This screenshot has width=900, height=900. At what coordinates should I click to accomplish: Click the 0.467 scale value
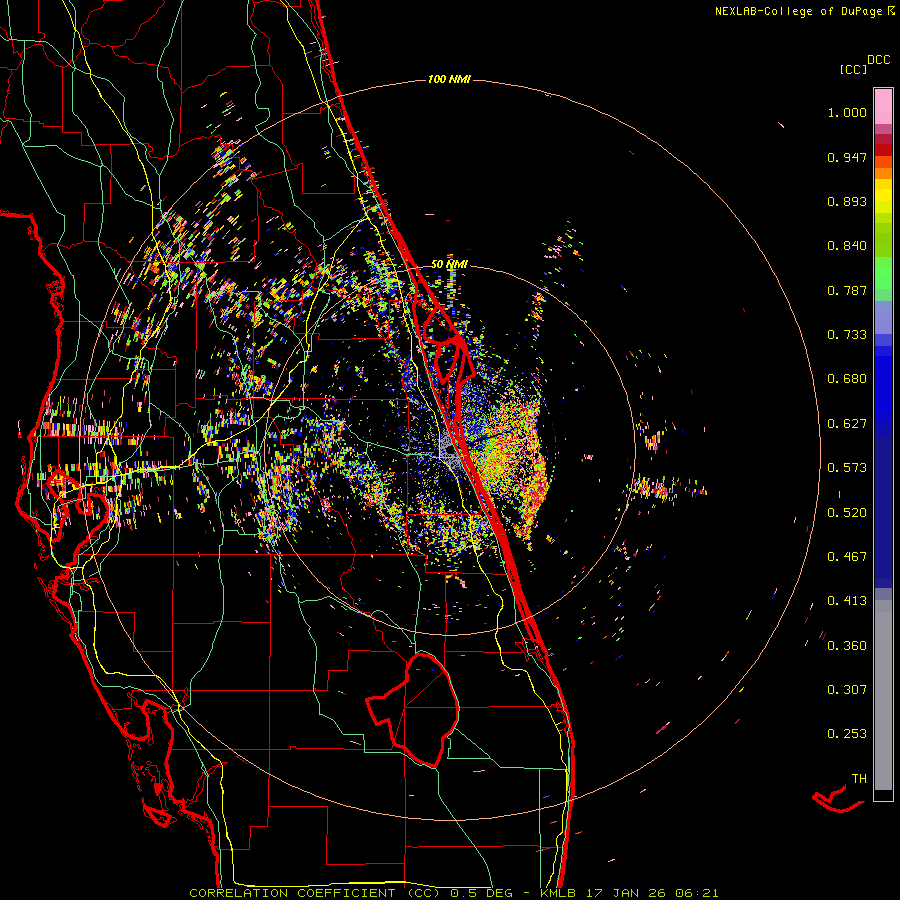tap(847, 557)
